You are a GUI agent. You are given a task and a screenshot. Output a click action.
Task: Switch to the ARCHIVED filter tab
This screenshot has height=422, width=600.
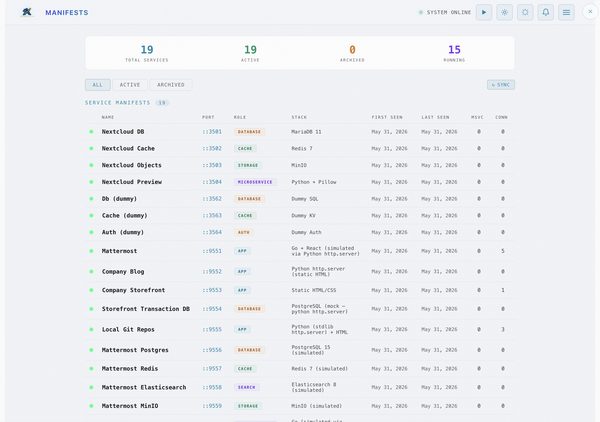[x=171, y=85]
